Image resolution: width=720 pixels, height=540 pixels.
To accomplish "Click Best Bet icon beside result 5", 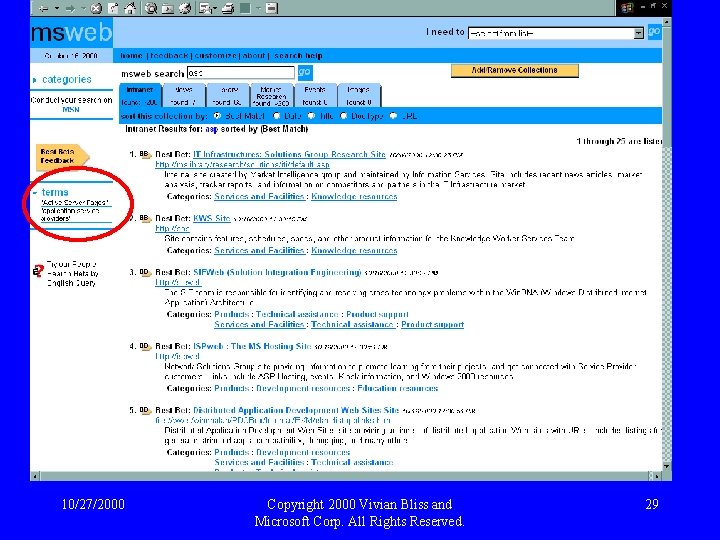I will [145, 410].
